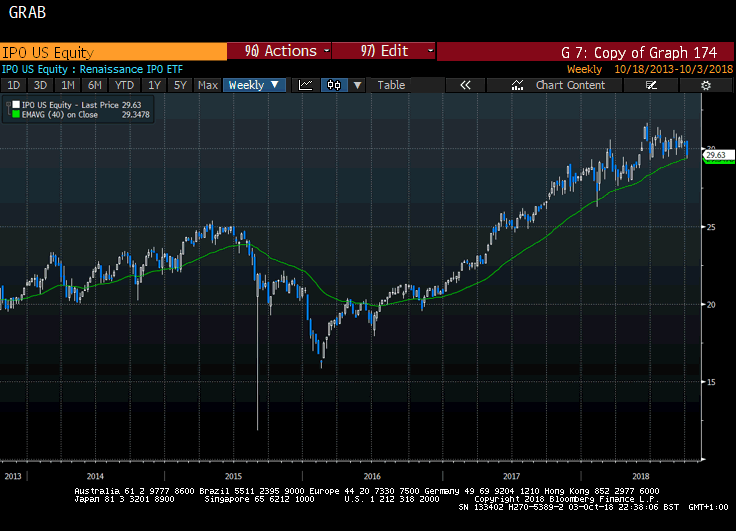Click the white Last Price legend swatch
Screen dimensions: 736x531
(x=16, y=105)
